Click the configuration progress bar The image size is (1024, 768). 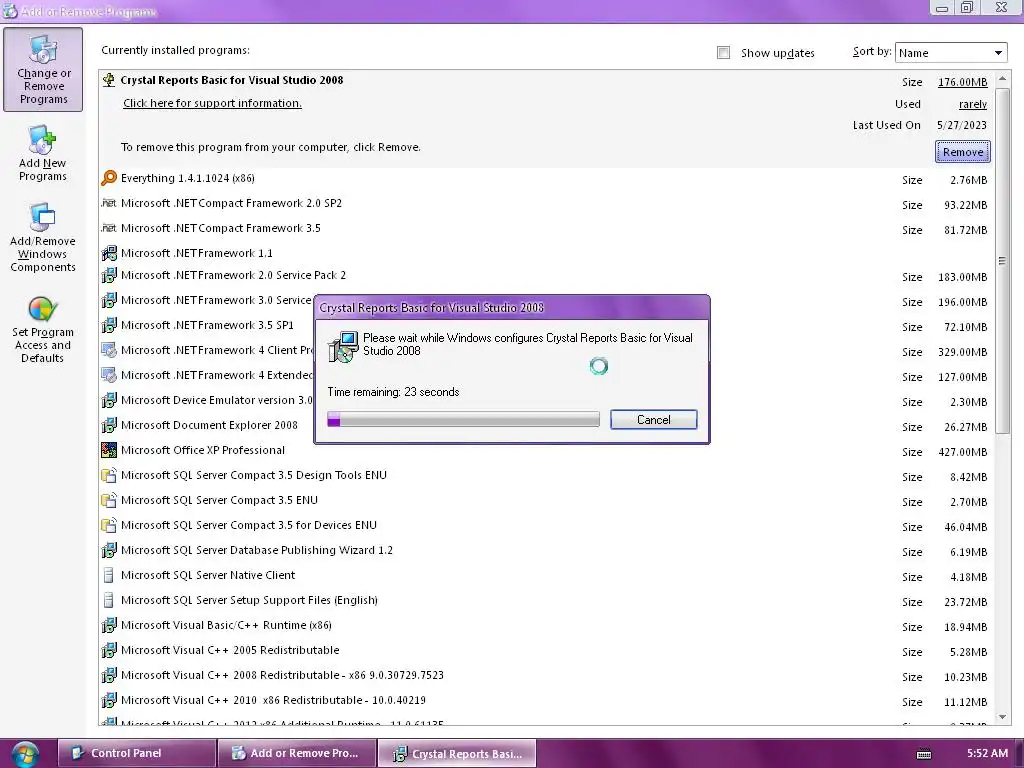click(463, 419)
